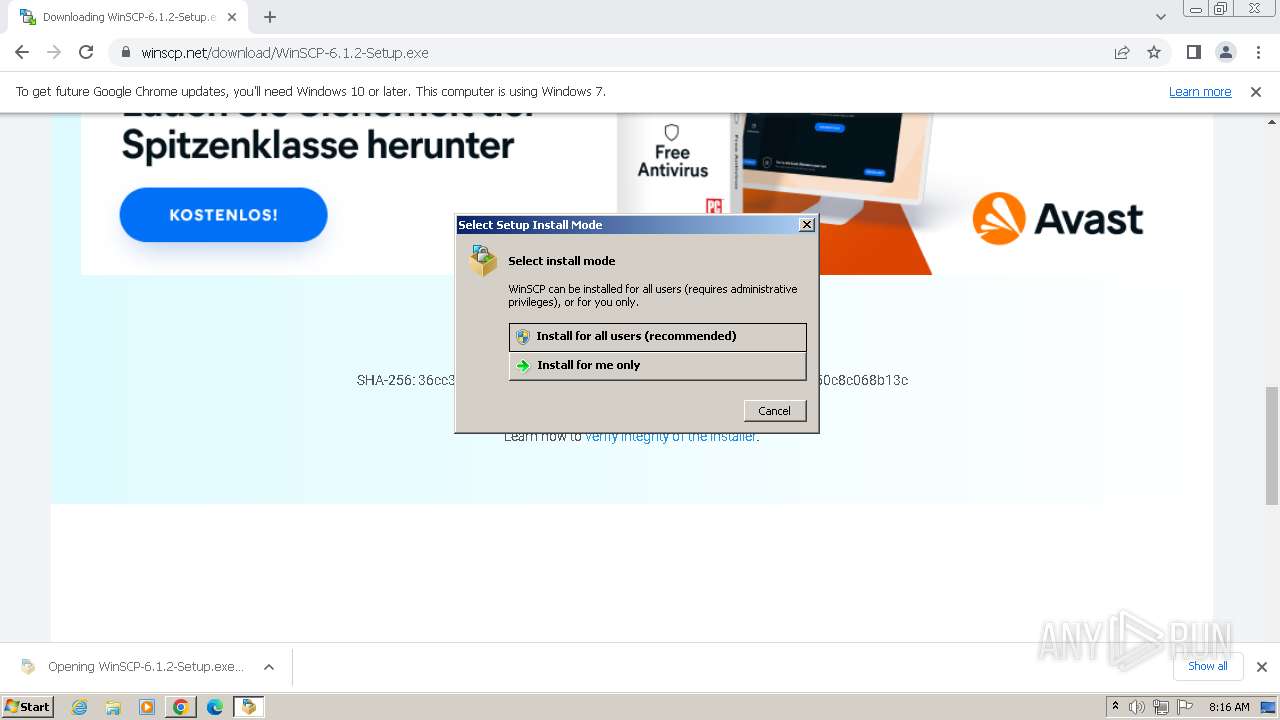Image resolution: width=1280 pixels, height=720 pixels.
Task: Toggle the Chrome side panel
Action: click(1193, 53)
